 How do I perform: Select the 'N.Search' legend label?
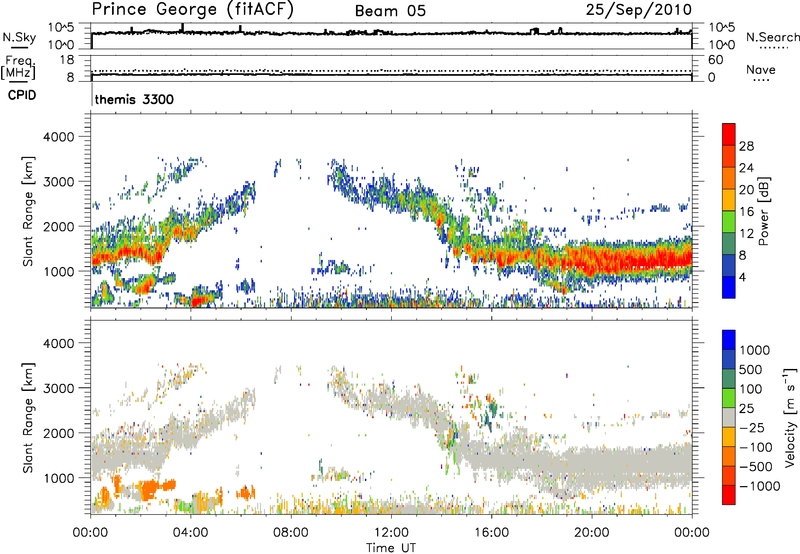(772, 37)
